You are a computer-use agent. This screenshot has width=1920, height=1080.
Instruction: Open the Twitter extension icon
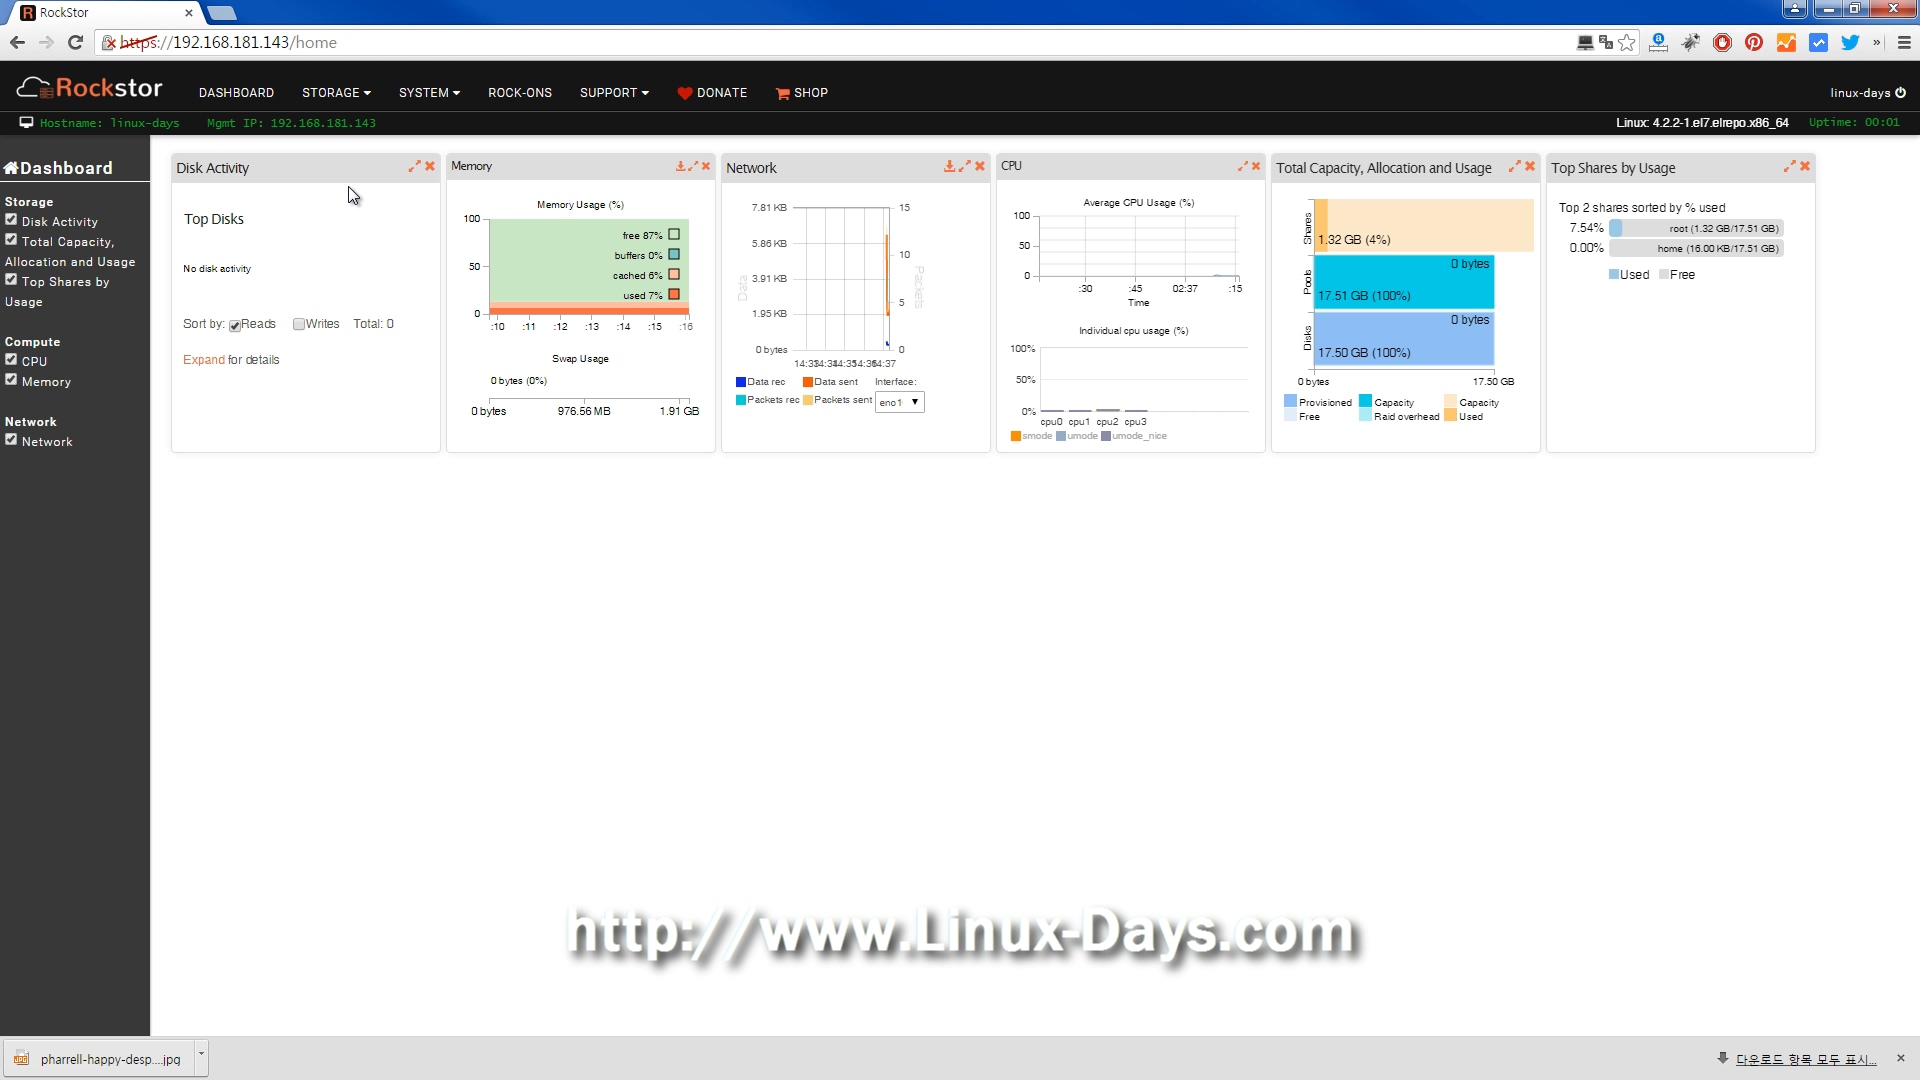pos(1850,42)
